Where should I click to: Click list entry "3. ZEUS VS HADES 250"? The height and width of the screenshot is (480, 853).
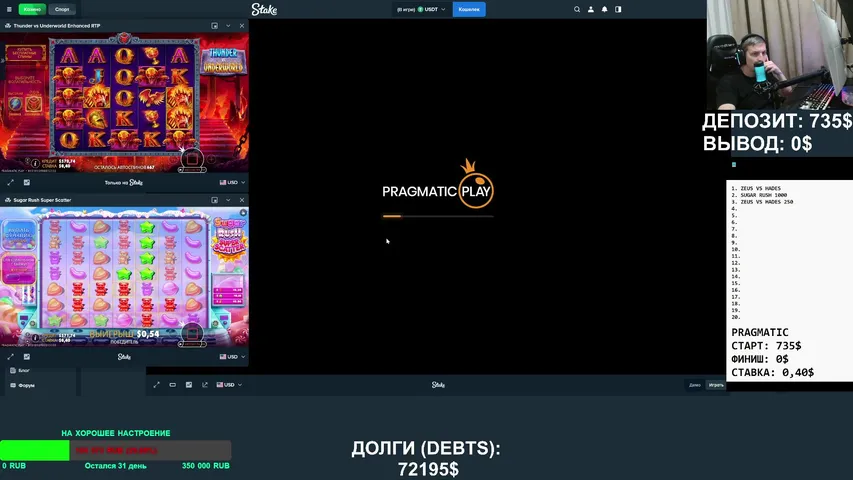[x=762, y=202]
